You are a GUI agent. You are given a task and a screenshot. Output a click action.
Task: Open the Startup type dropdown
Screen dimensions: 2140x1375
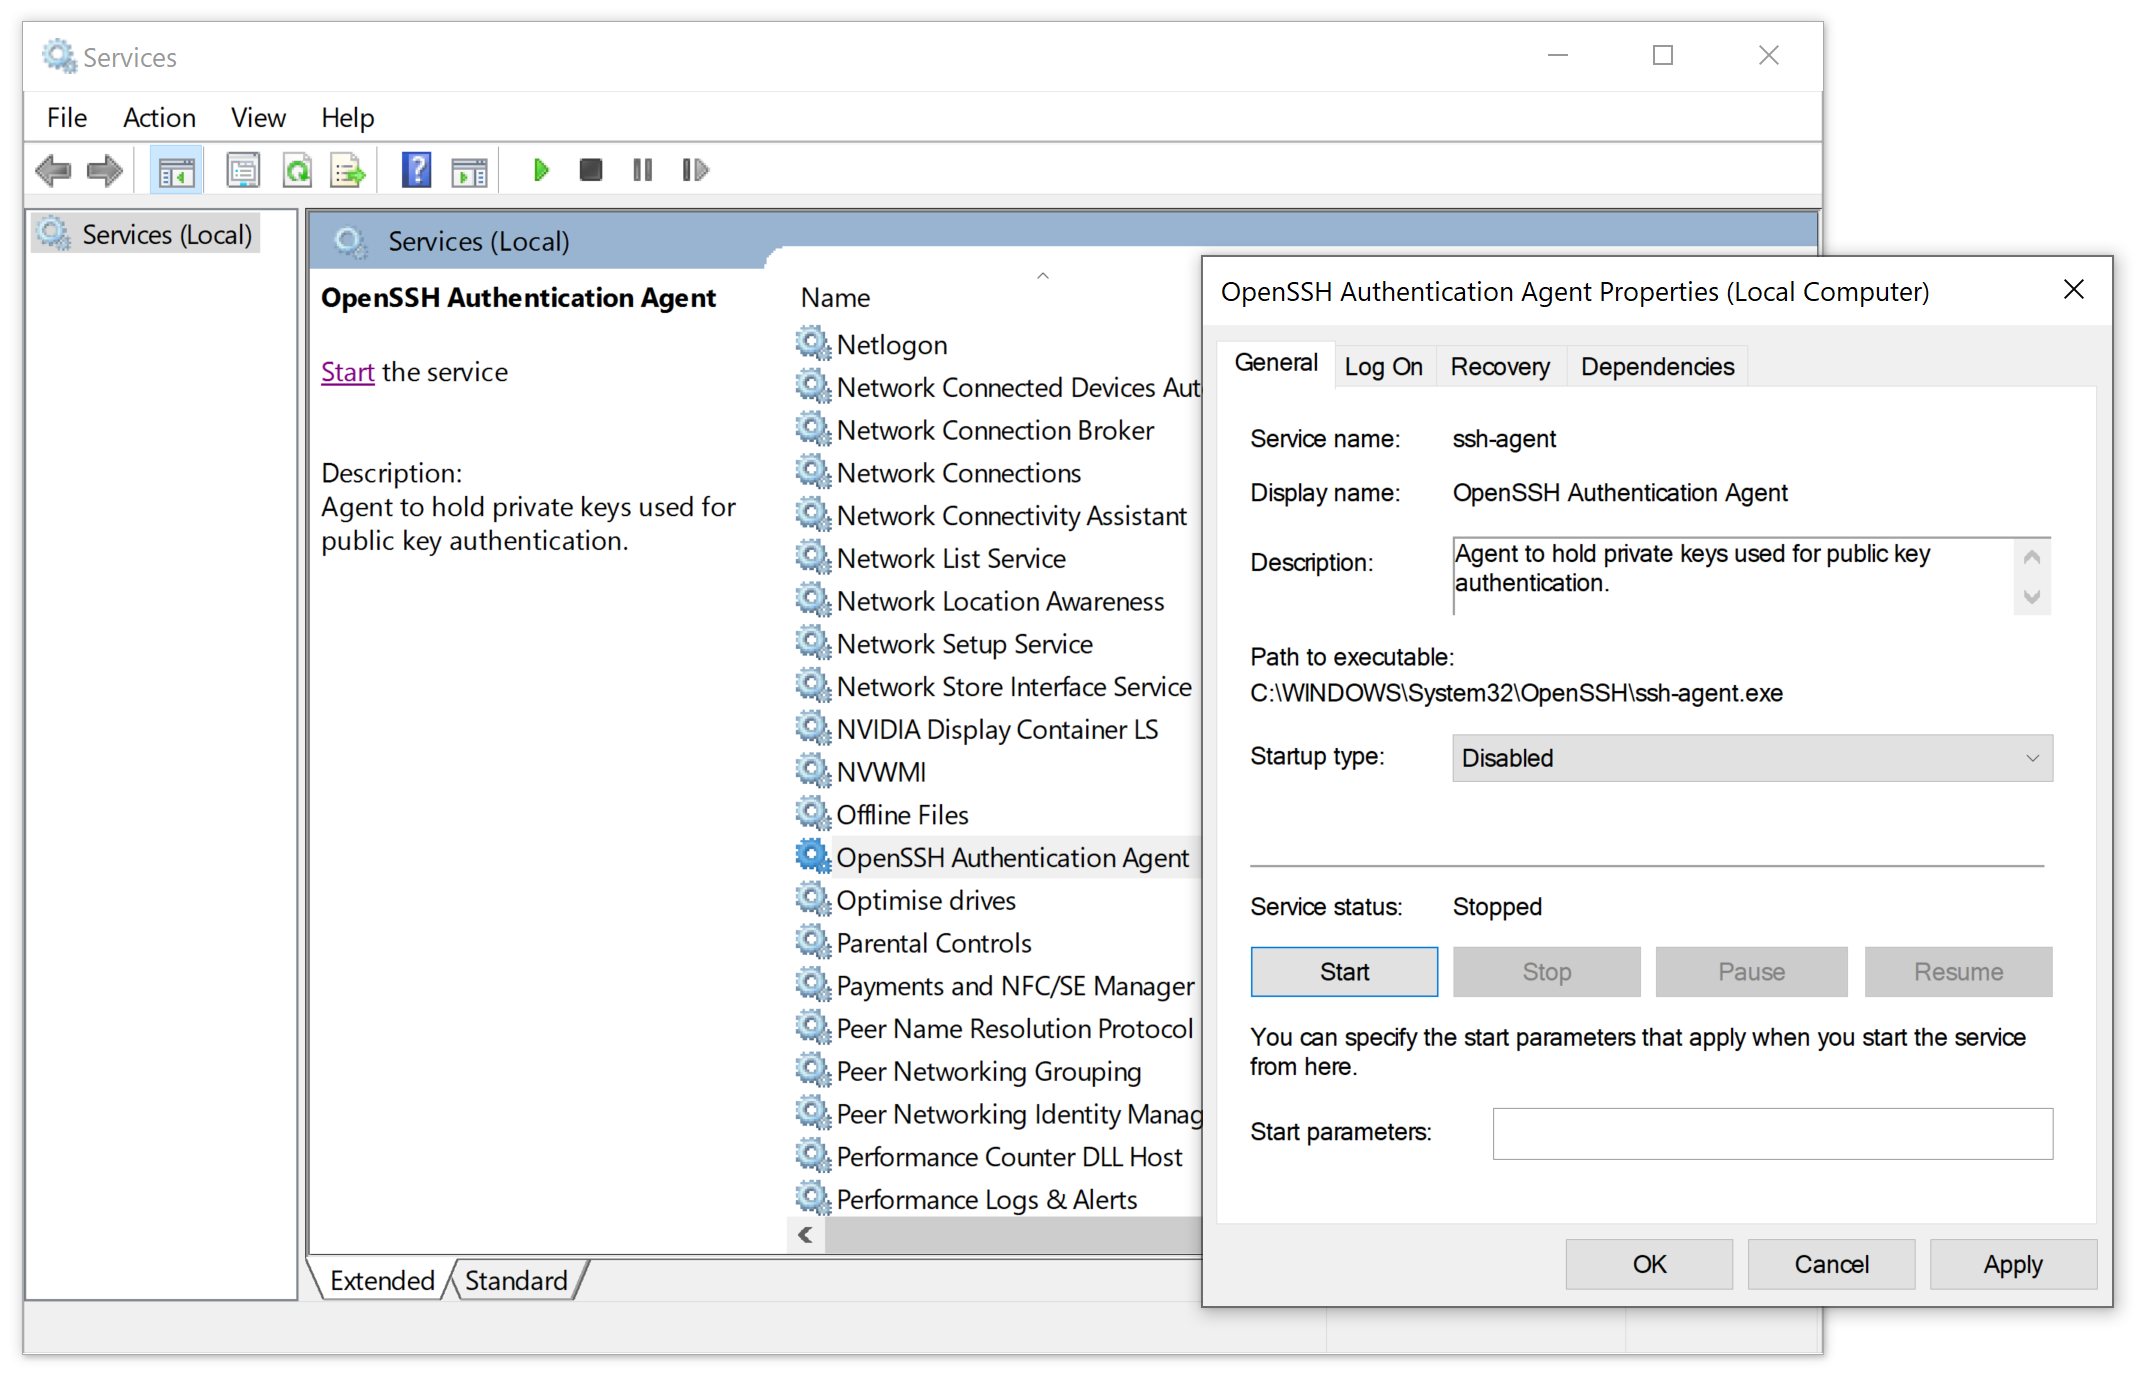coord(1752,758)
